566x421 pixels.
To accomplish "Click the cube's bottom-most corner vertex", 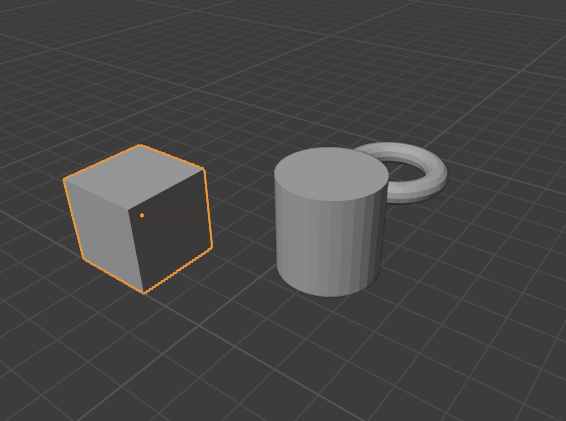I will 144,293.
